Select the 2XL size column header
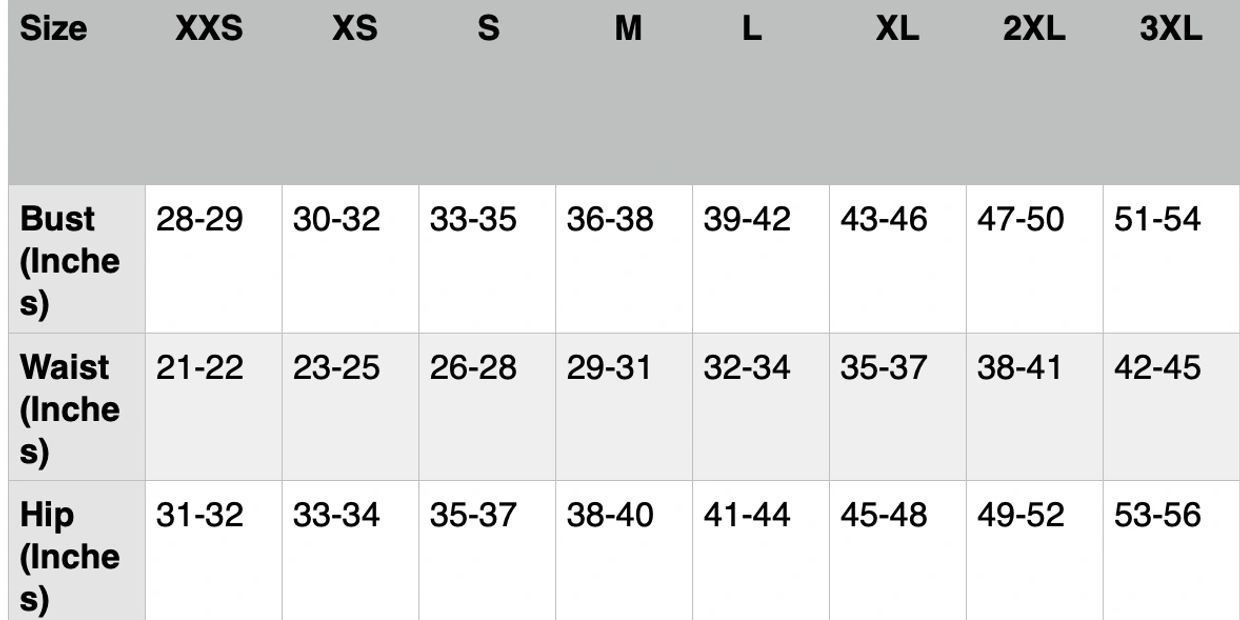This screenshot has width=1240, height=620. point(1034,30)
